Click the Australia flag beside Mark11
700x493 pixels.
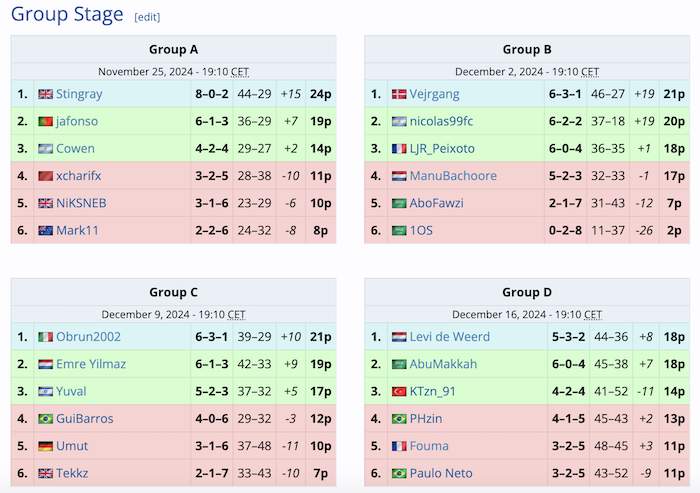pos(45,230)
